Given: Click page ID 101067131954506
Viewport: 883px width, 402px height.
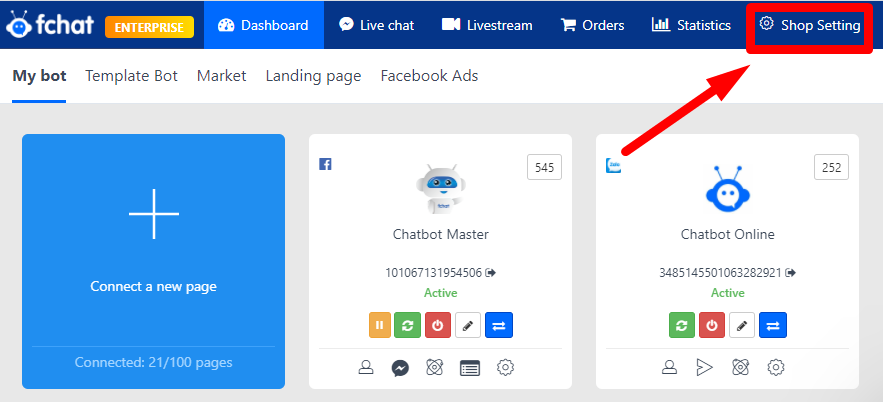Looking at the screenshot, I should coord(434,273).
